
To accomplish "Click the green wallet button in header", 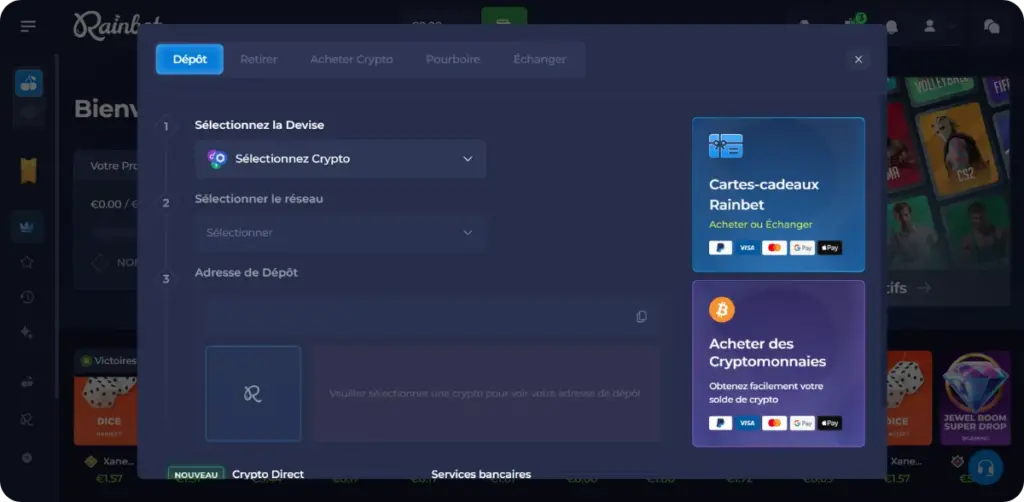I will pos(504,16).
